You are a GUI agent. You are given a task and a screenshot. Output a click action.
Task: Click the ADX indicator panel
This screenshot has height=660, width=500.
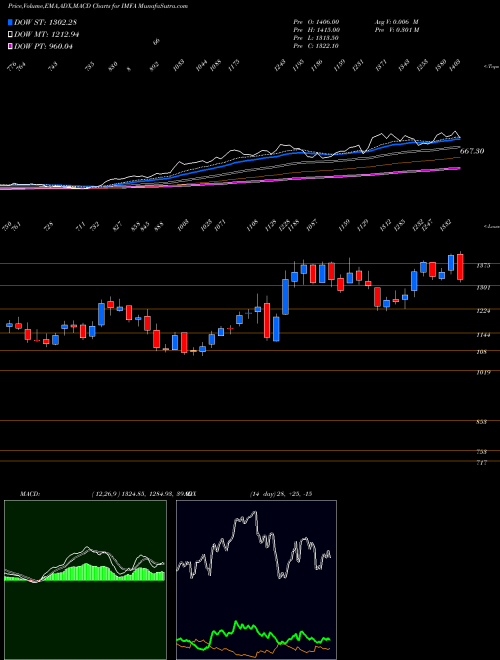(256, 580)
